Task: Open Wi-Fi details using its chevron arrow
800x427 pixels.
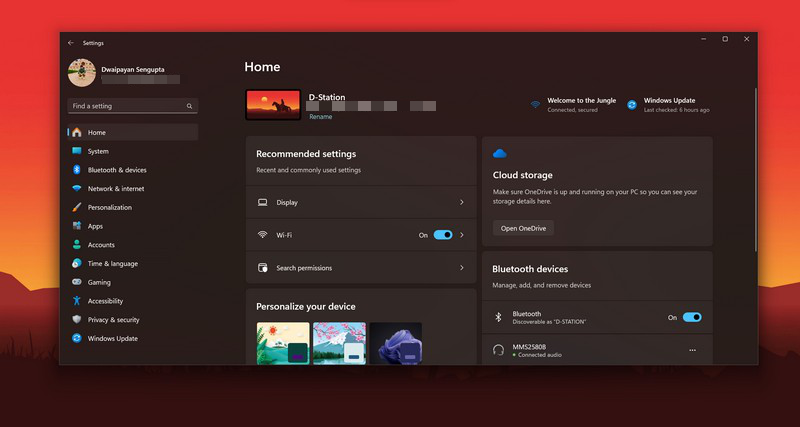Action: (461, 235)
